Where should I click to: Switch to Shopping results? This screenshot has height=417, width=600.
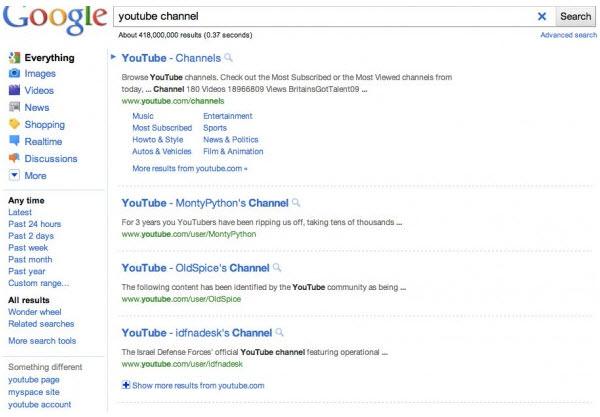[45, 125]
